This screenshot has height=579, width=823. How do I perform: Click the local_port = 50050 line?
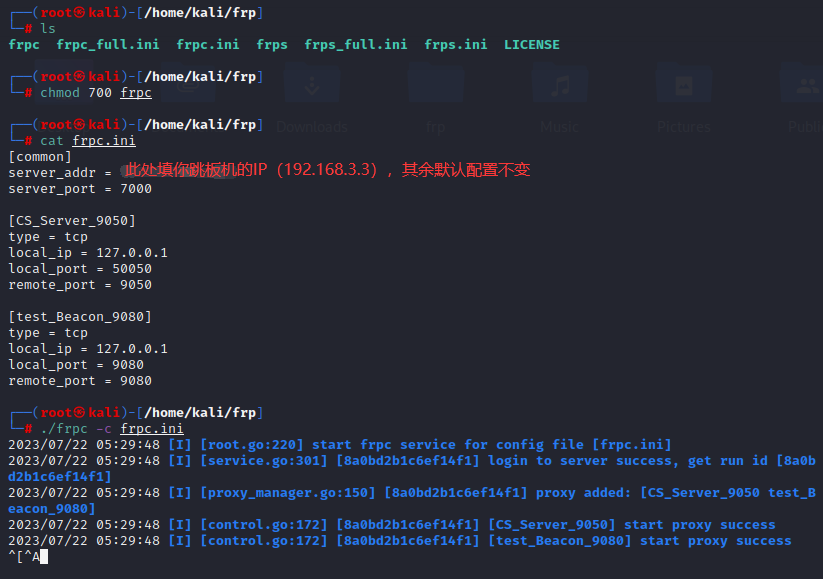coord(80,269)
